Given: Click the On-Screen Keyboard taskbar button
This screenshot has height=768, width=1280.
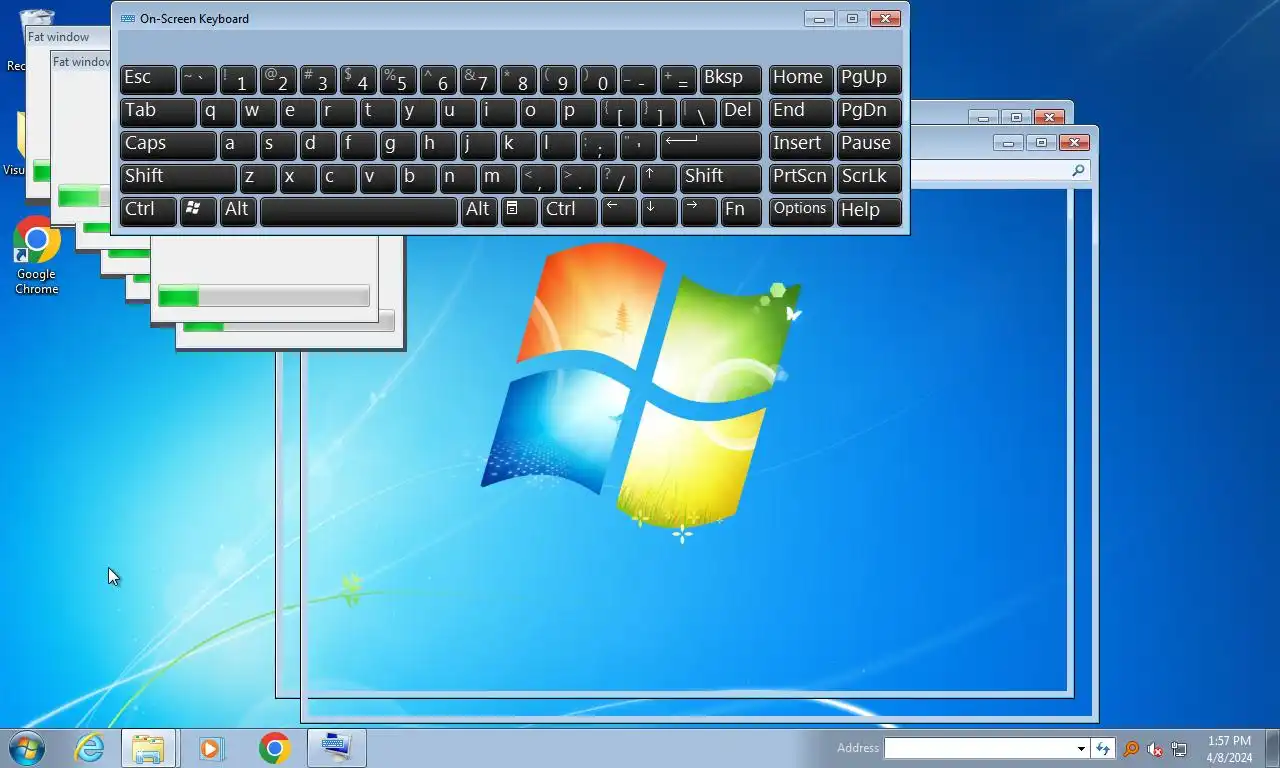Looking at the screenshot, I should coord(336,748).
